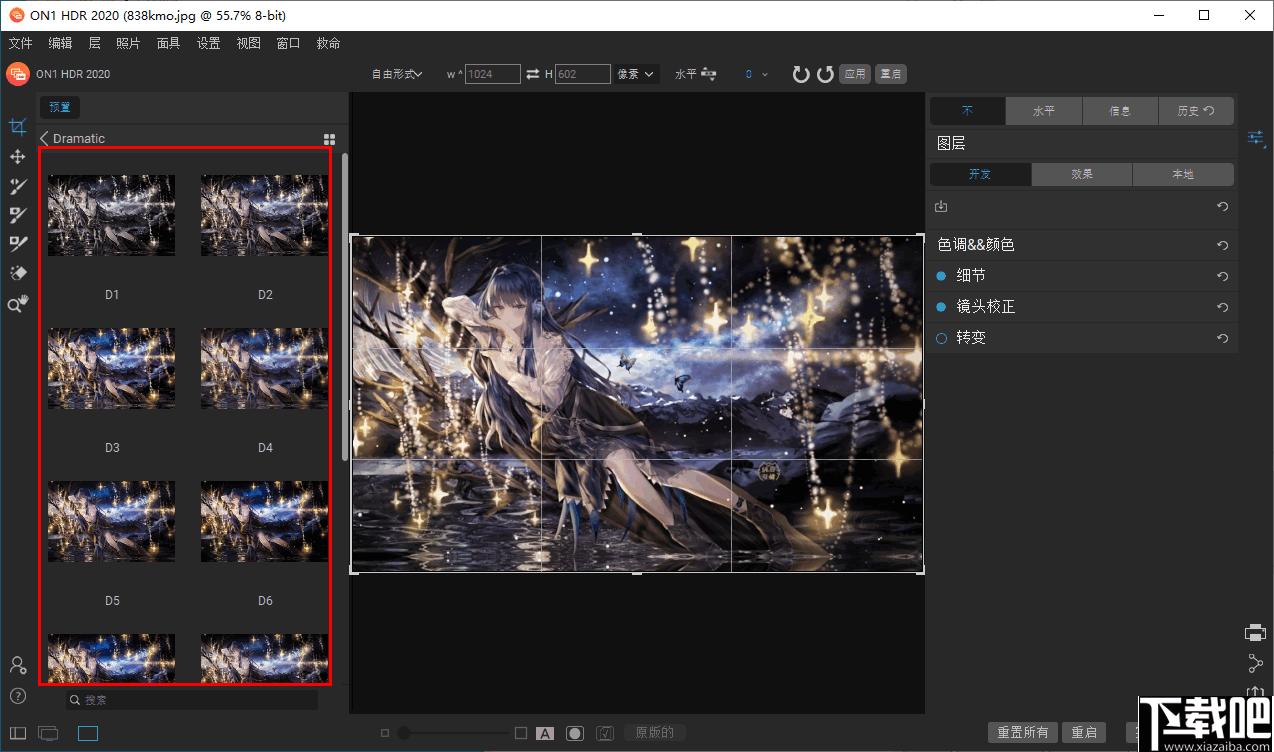Open the 自由形式 crop ratio dropdown
1274x752 pixels.
pyautogui.click(x=397, y=74)
